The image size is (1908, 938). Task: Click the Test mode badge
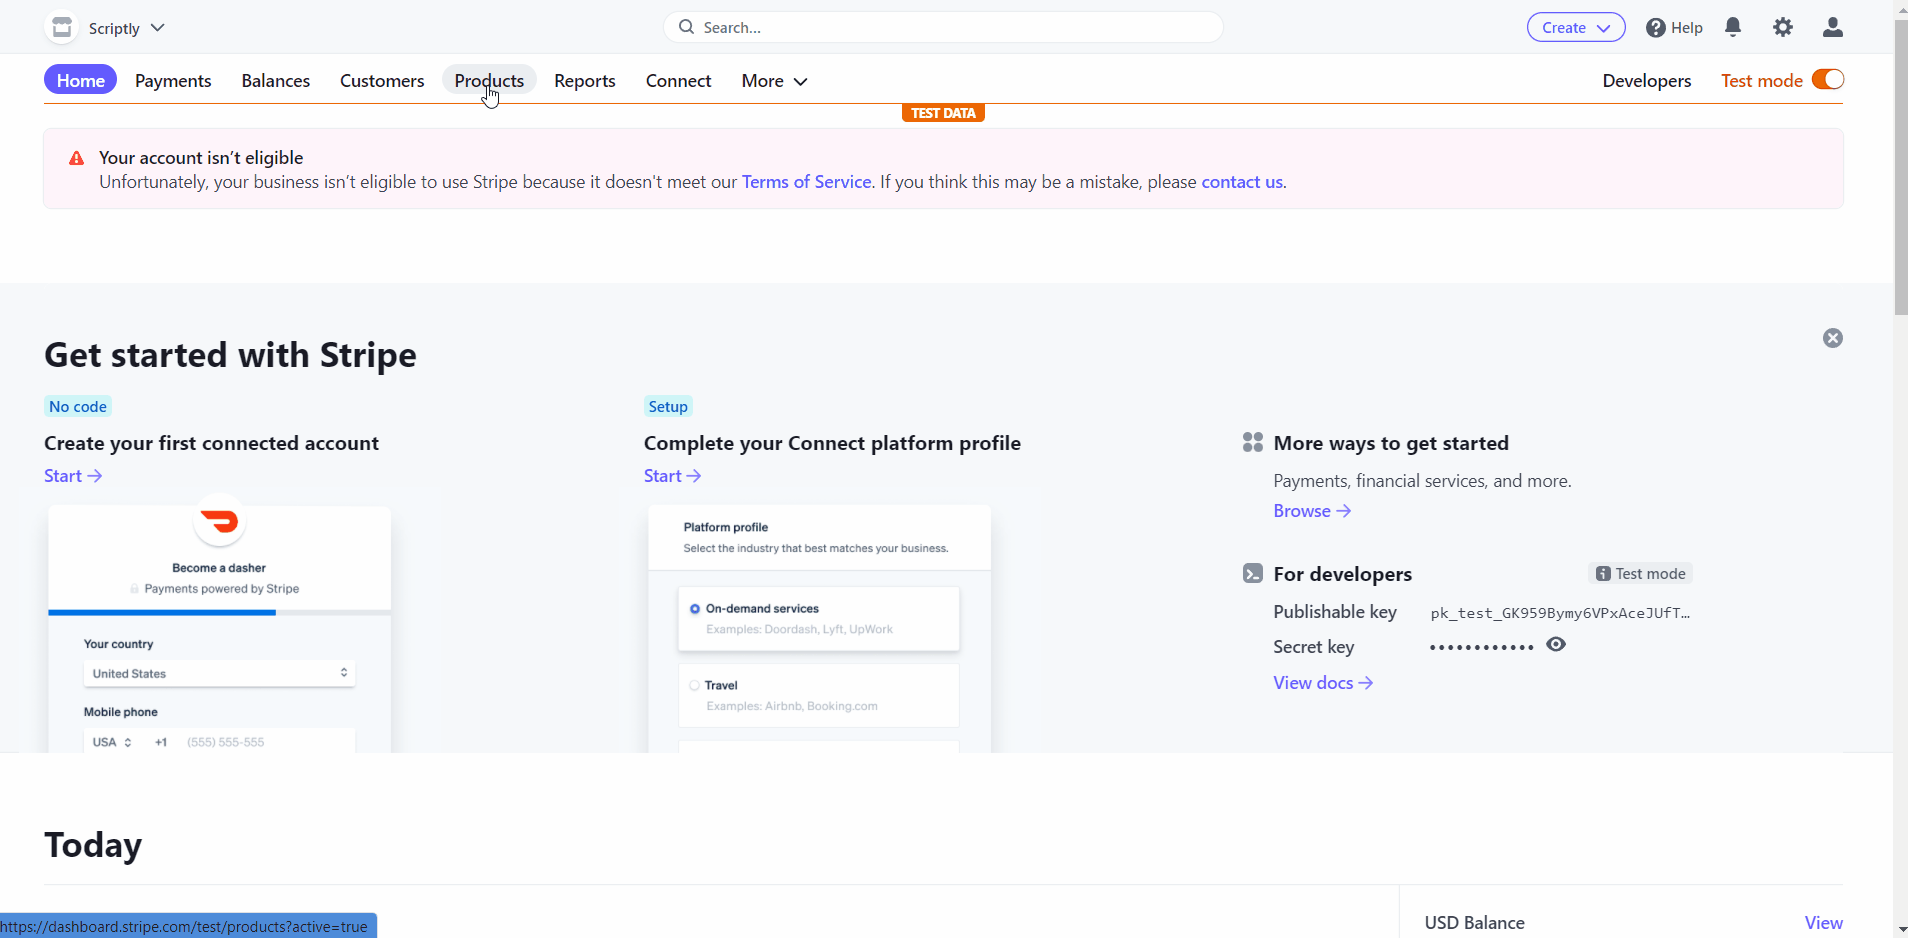1640,574
